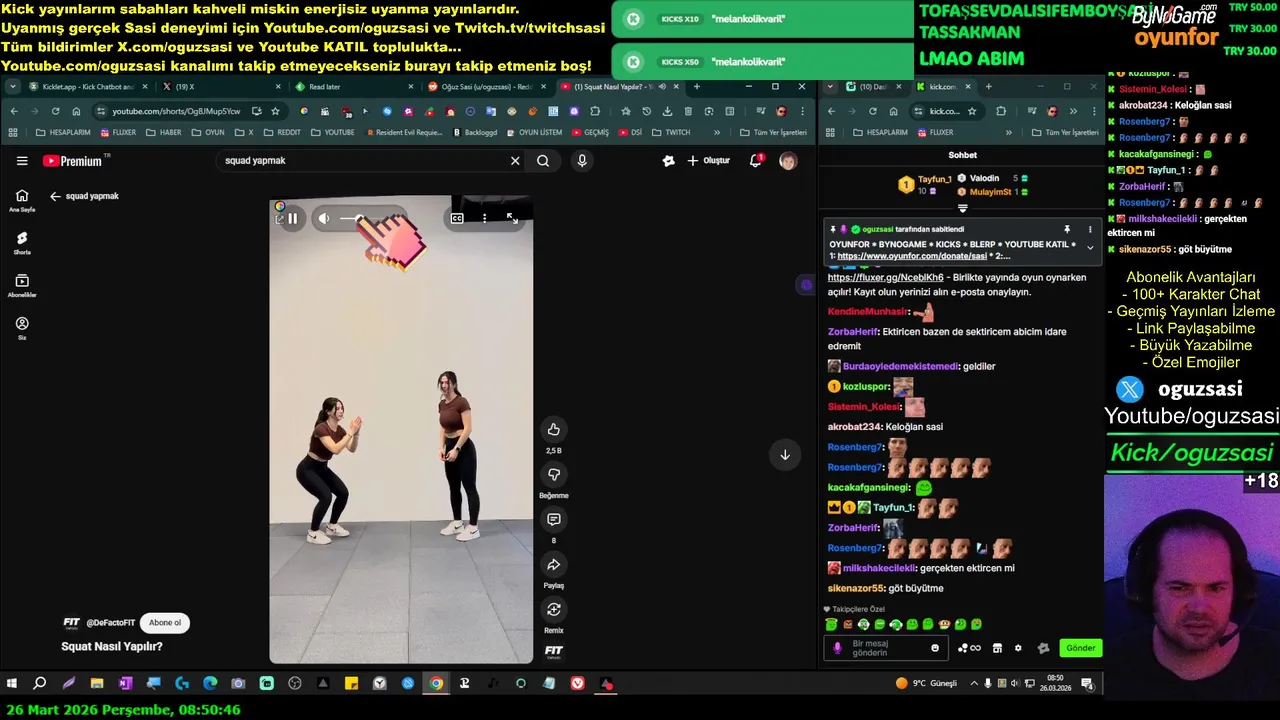Screen dimensions: 1280x720
Task: Open Shorts in YouTube sidebar
Action: pyautogui.click(x=22, y=243)
